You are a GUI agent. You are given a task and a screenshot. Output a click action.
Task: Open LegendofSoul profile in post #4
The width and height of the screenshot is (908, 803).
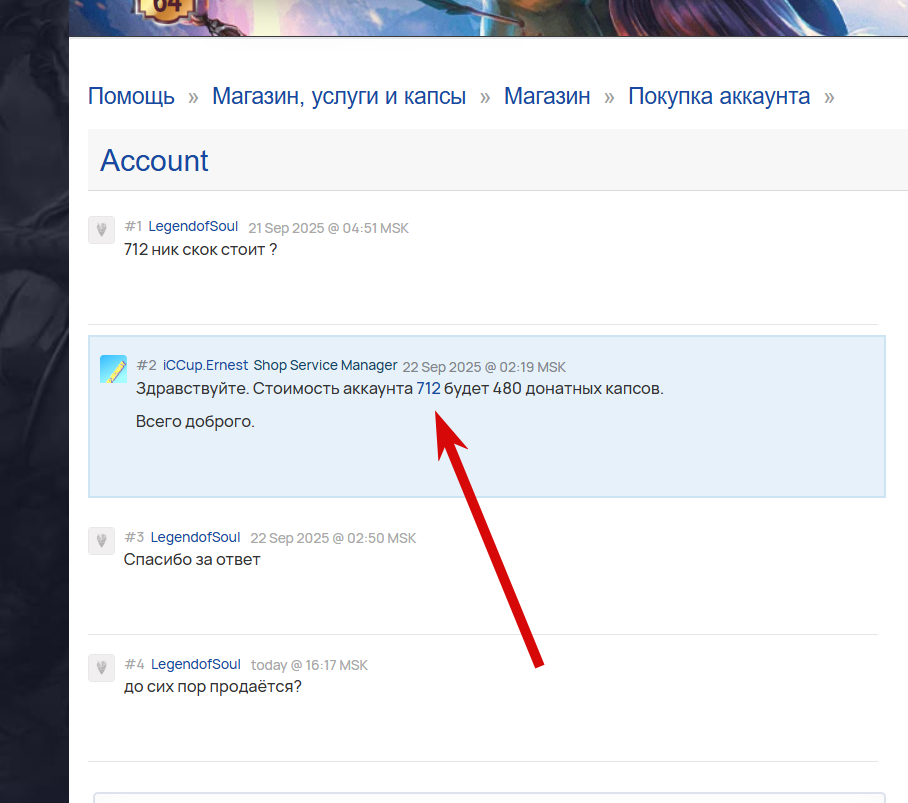click(196, 664)
